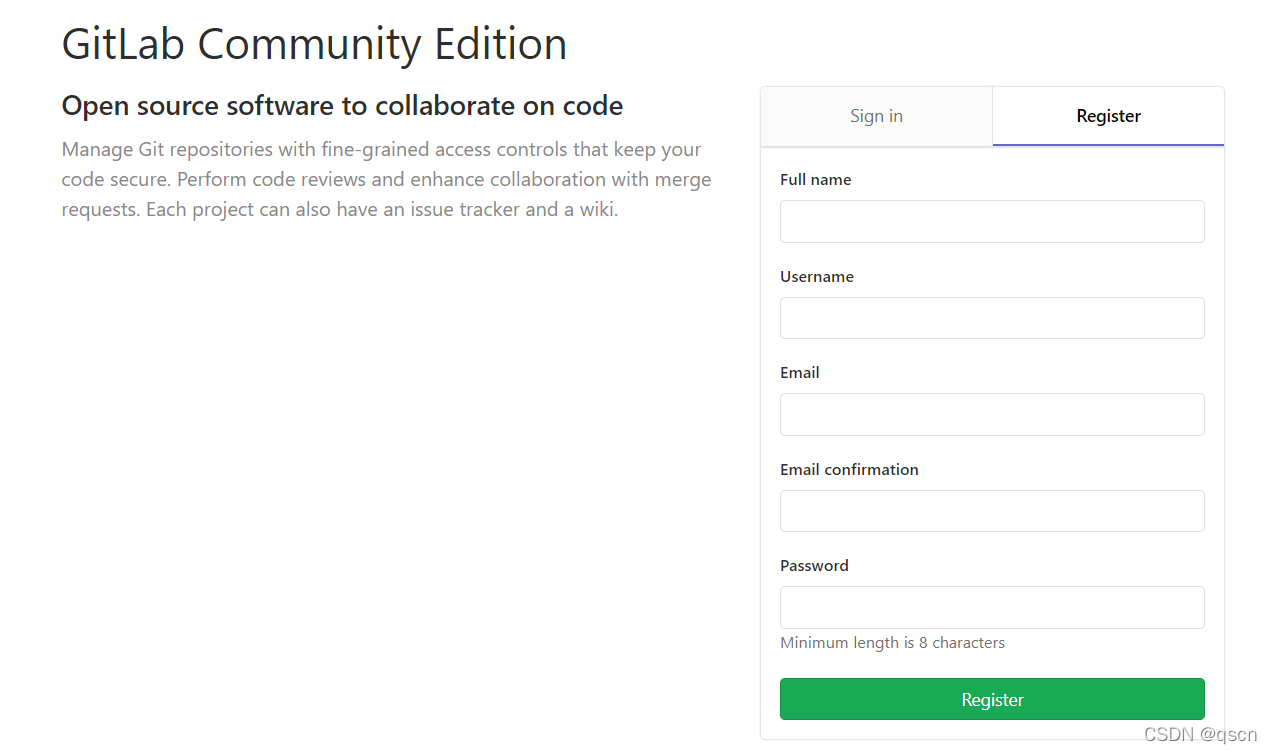Click the Email label text

pos(800,372)
